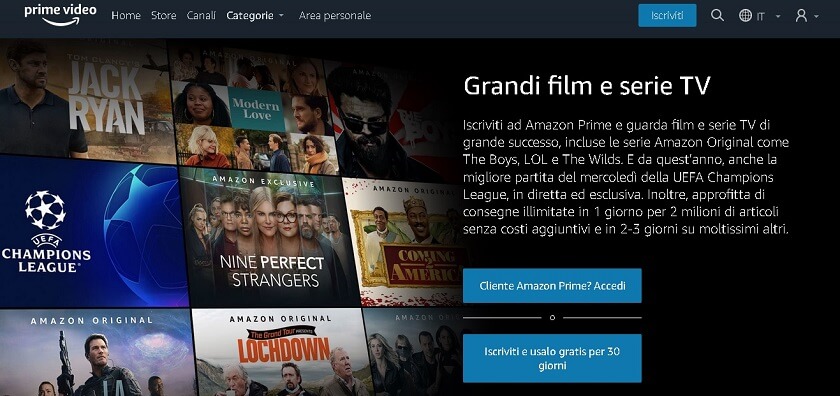Open the user profile icon
840x396 pixels.
coord(801,16)
